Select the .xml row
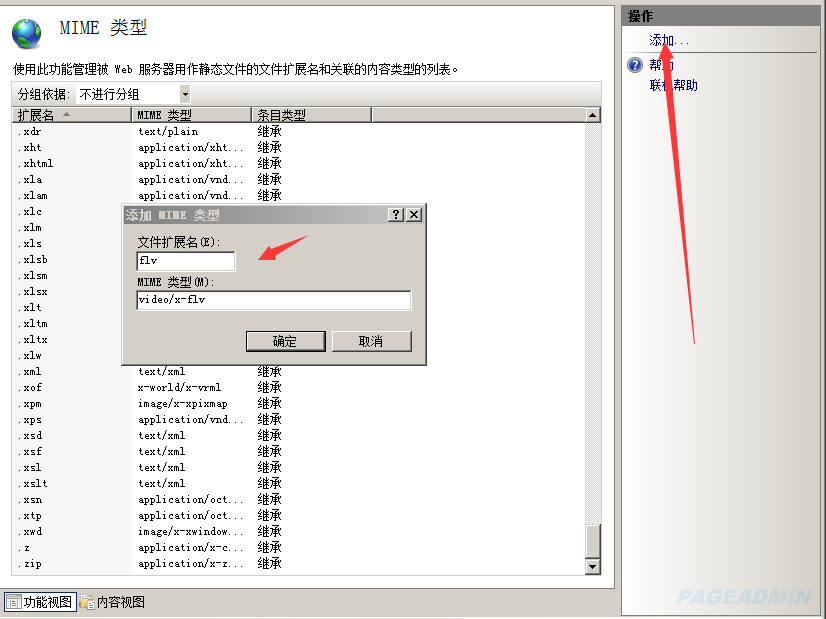The width and height of the screenshot is (826, 619). click(298, 372)
